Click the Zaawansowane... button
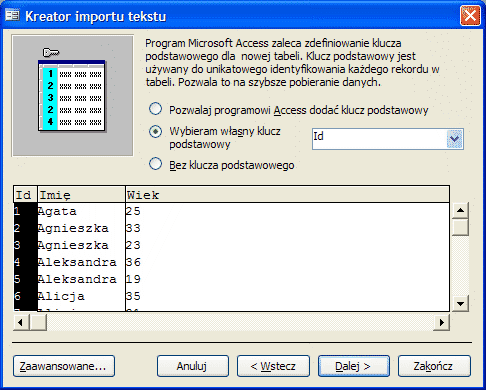 click(64, 366)
